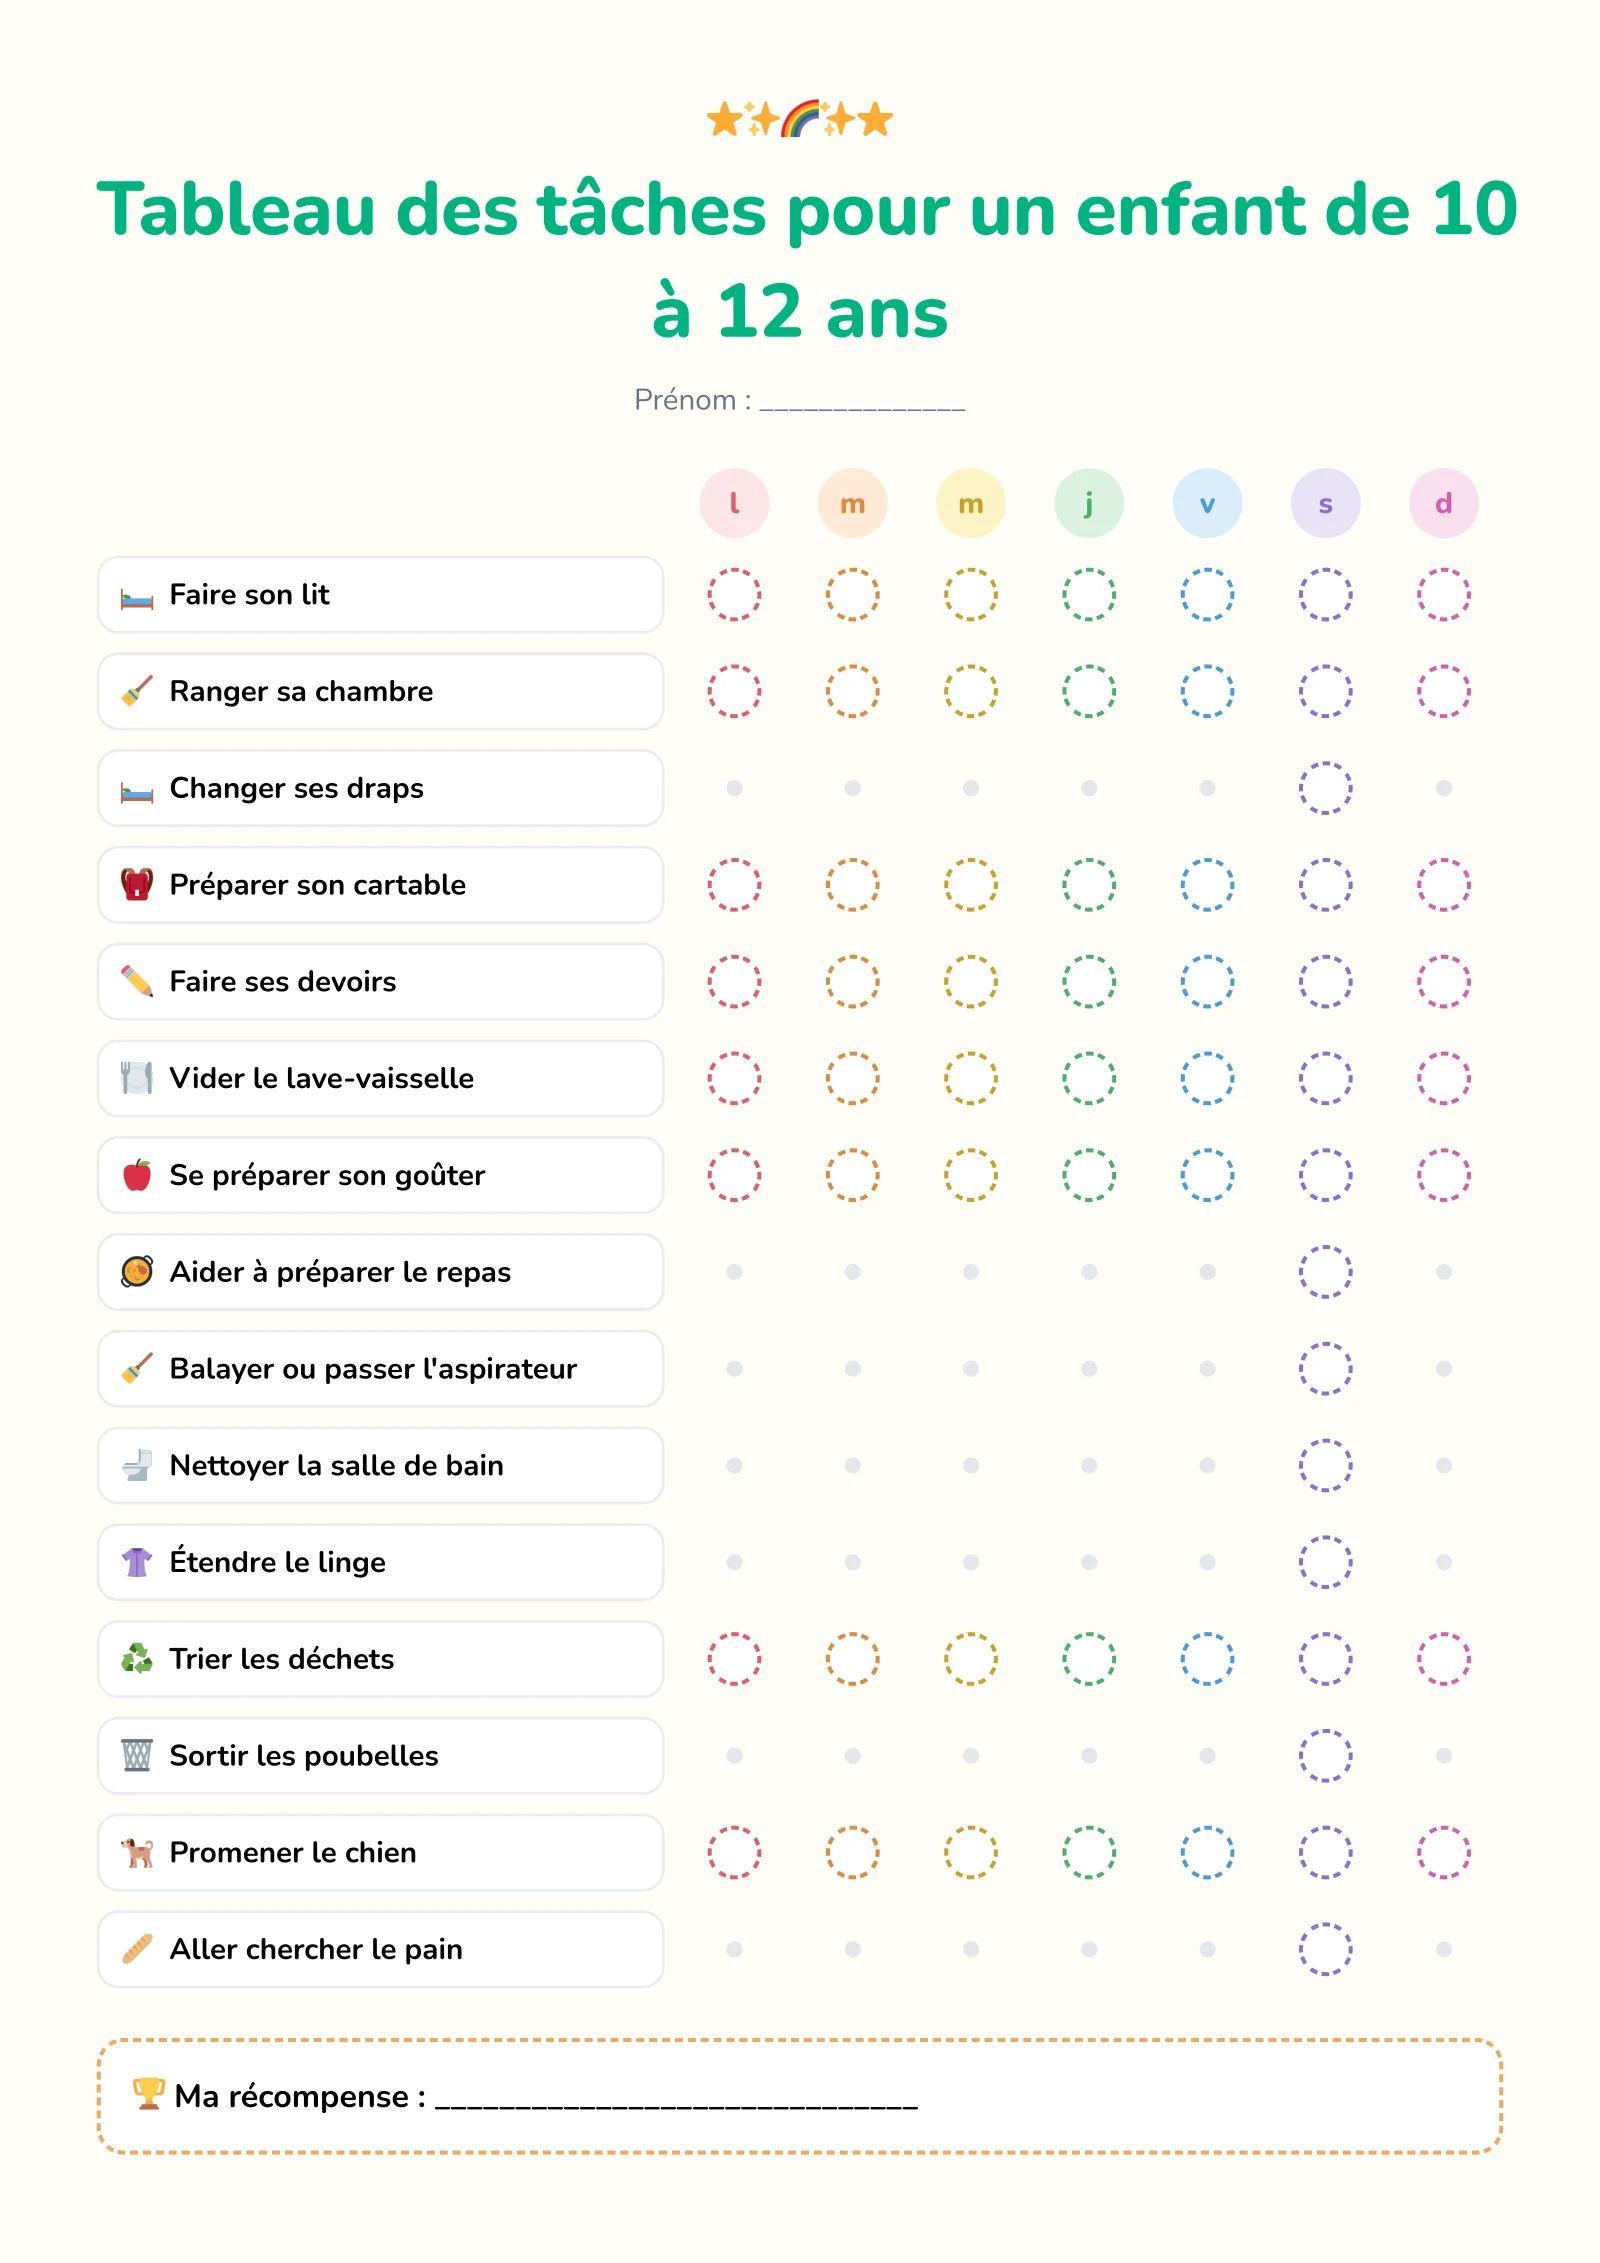Screen dimensions: 1600x2263
Task: Click the bed icon beside Faire son lit
Action: point(137,597)
